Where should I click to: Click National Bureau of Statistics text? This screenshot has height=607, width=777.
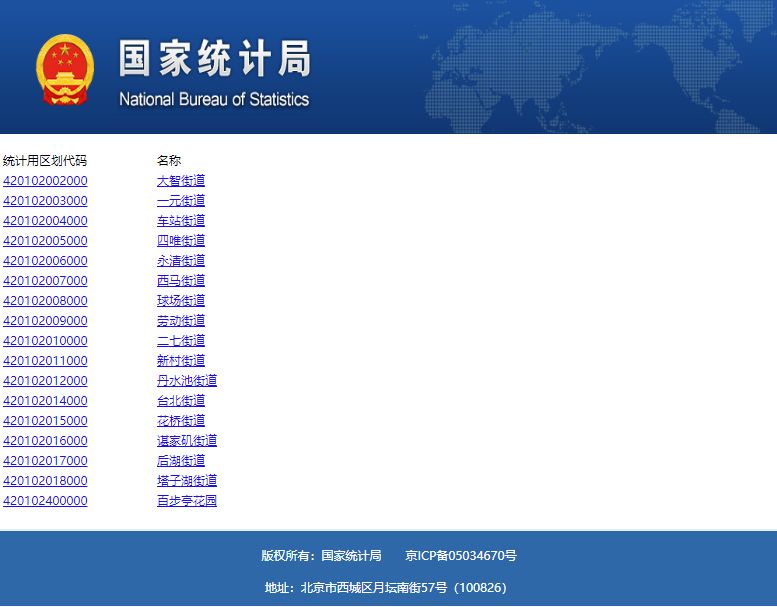[x=214, y=99]
